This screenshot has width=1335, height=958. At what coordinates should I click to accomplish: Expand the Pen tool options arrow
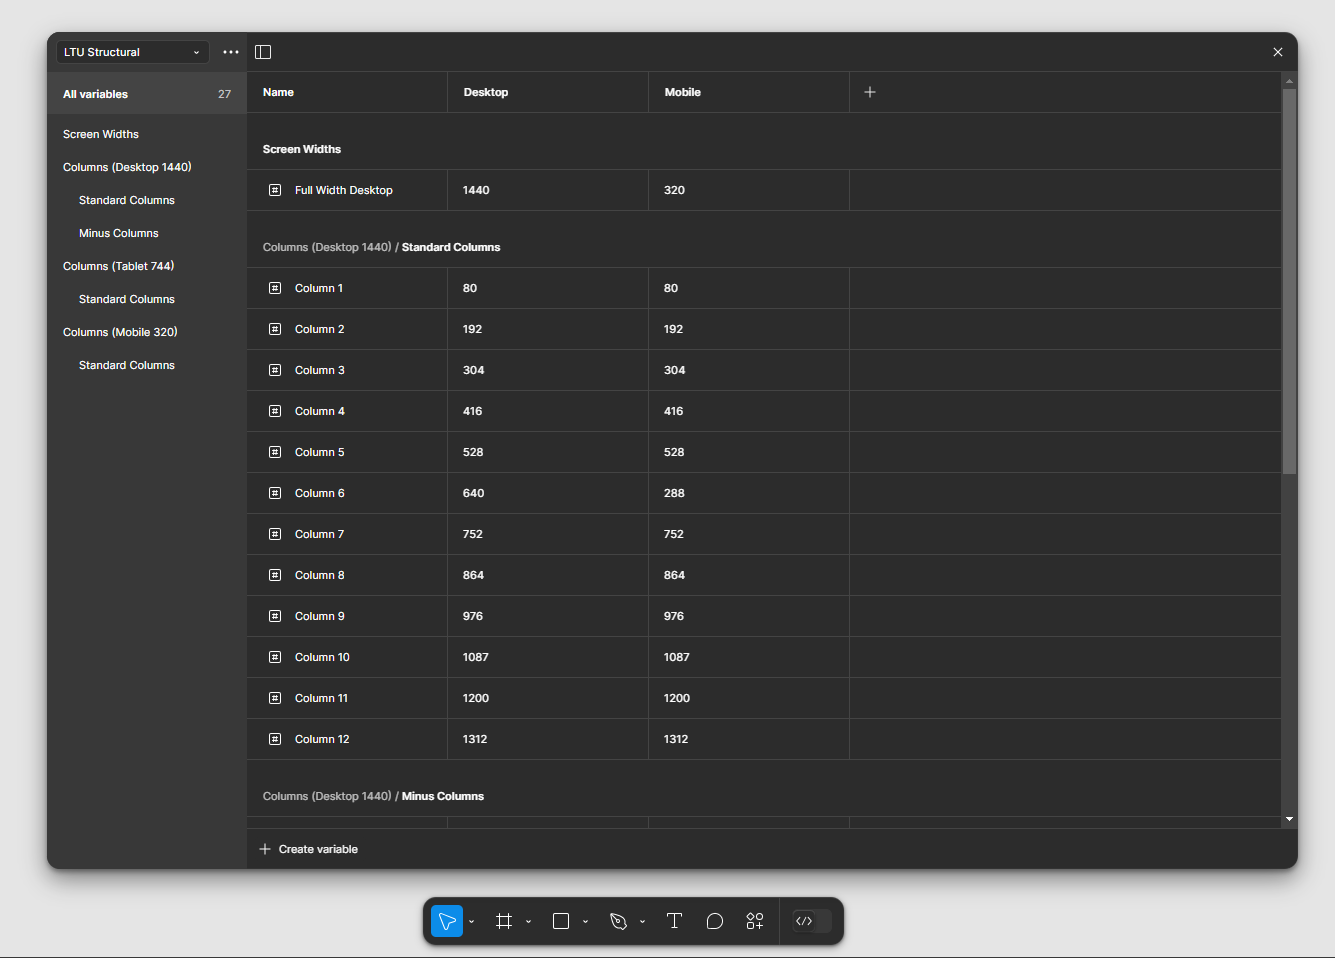click(643, 922)
